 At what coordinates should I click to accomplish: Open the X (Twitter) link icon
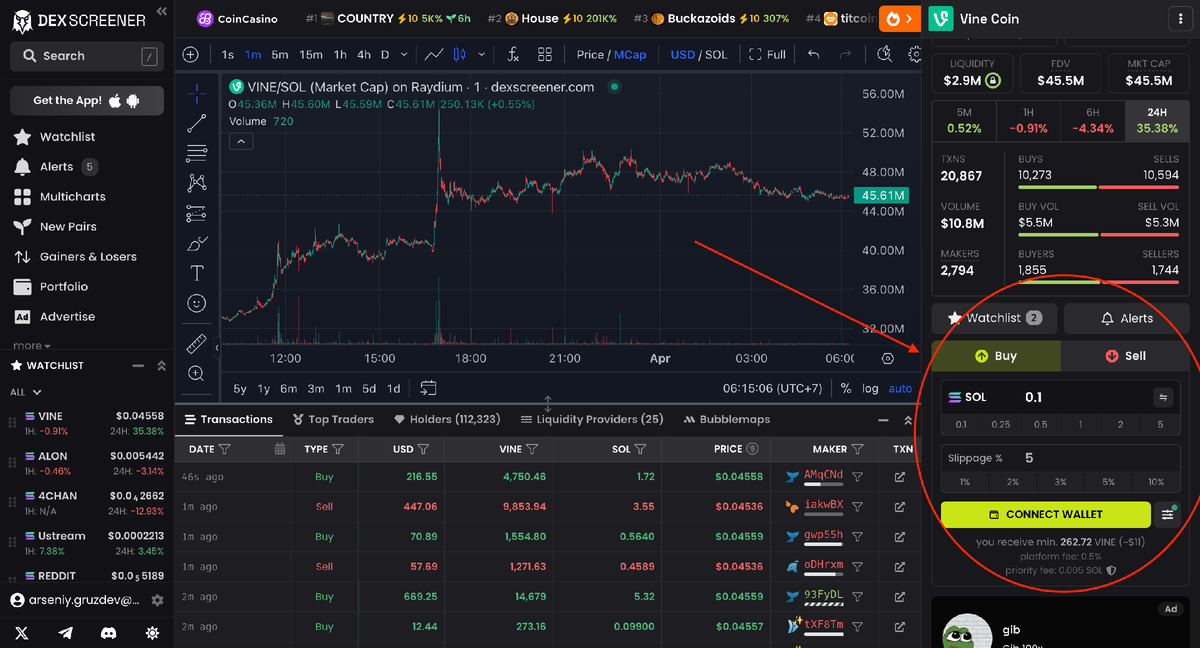(22, 633)
